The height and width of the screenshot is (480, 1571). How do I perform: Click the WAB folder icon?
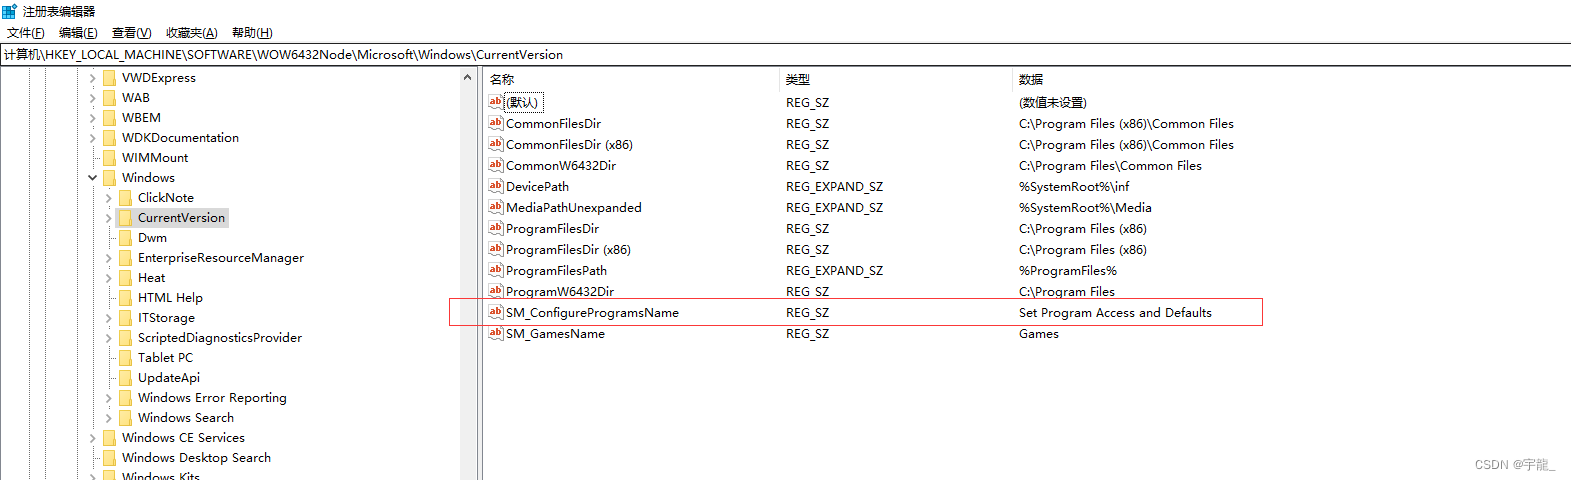coord(109,98)
